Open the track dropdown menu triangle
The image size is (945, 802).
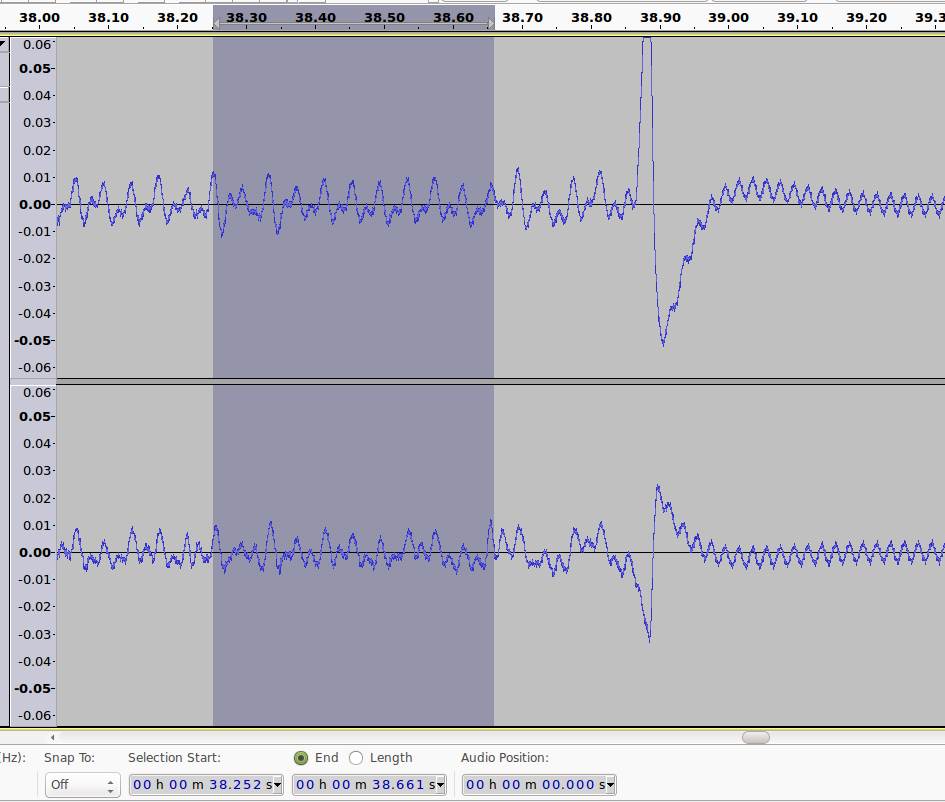[x=4, y=44]
